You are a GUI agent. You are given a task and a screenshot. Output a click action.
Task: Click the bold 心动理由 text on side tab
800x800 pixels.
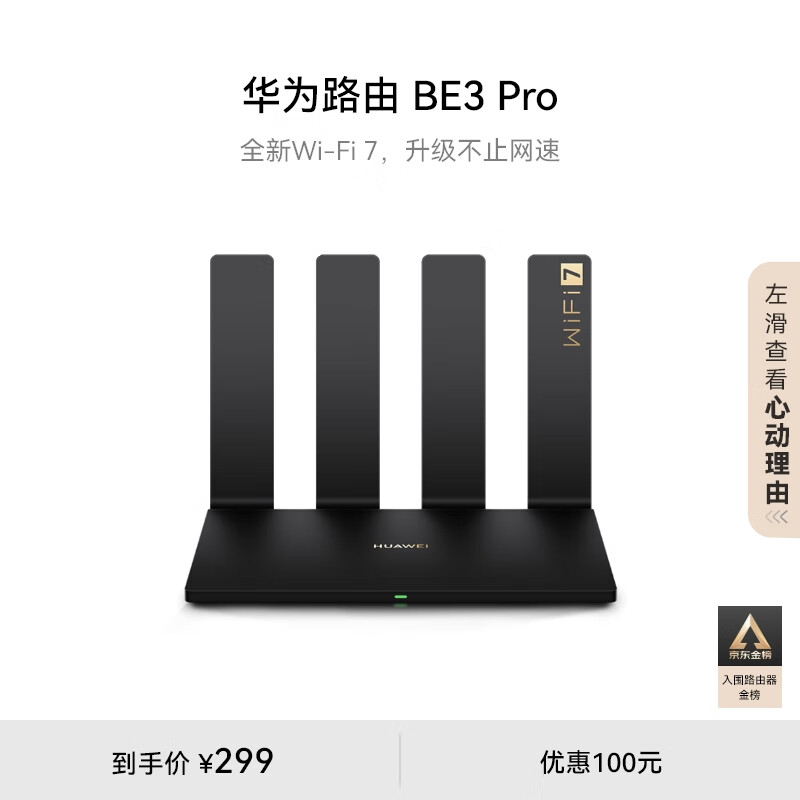pyautogui.click(x=777, y=450)
